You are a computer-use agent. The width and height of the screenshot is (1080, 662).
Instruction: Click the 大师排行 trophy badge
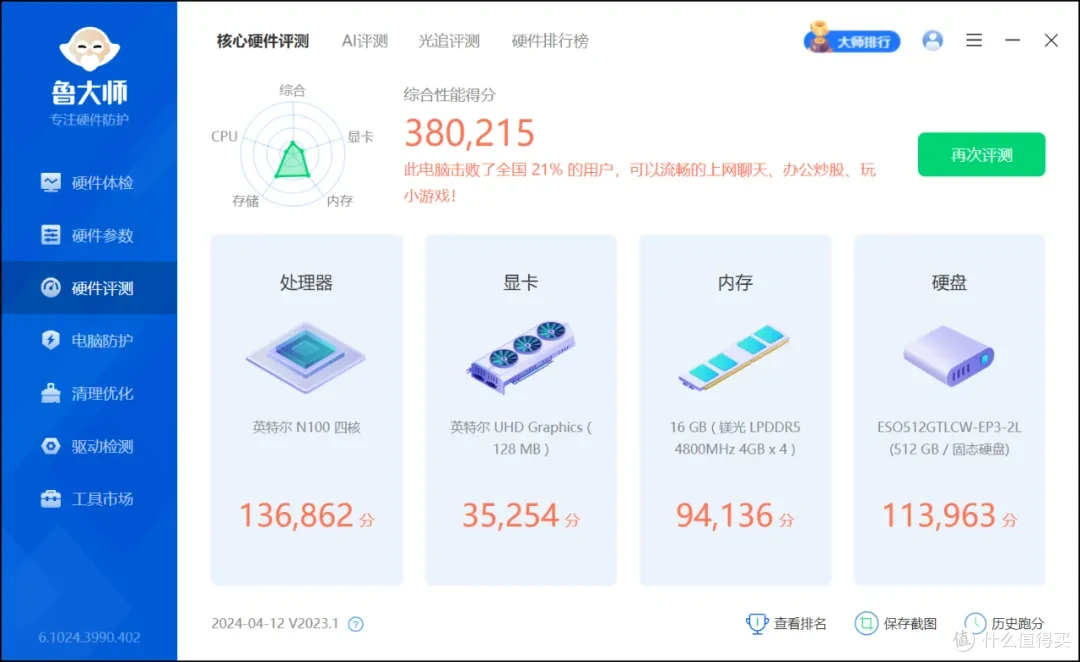tap(851, 40)
